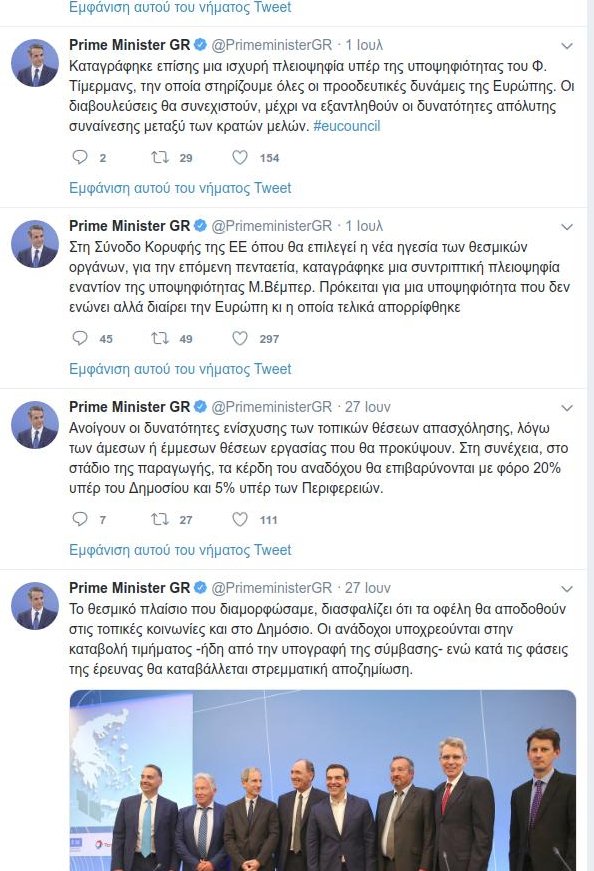Like the tweet with 111 likes
Screen dimensions: 594x871
click(240, 519)
